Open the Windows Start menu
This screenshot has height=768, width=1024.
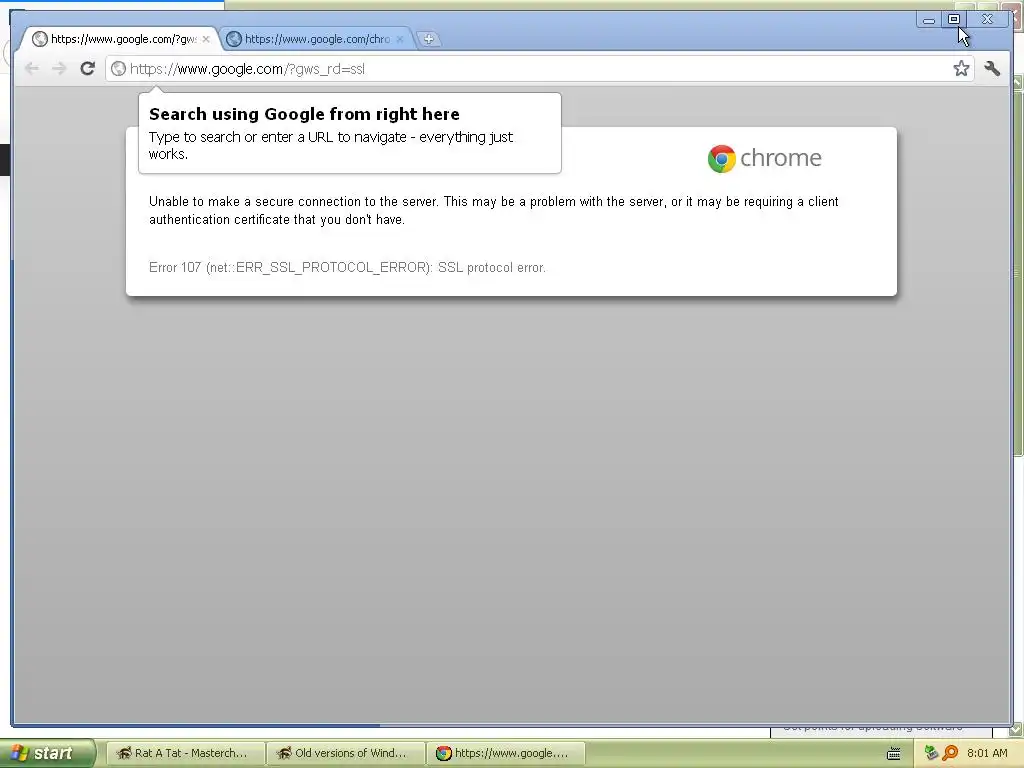pos(48,753)
